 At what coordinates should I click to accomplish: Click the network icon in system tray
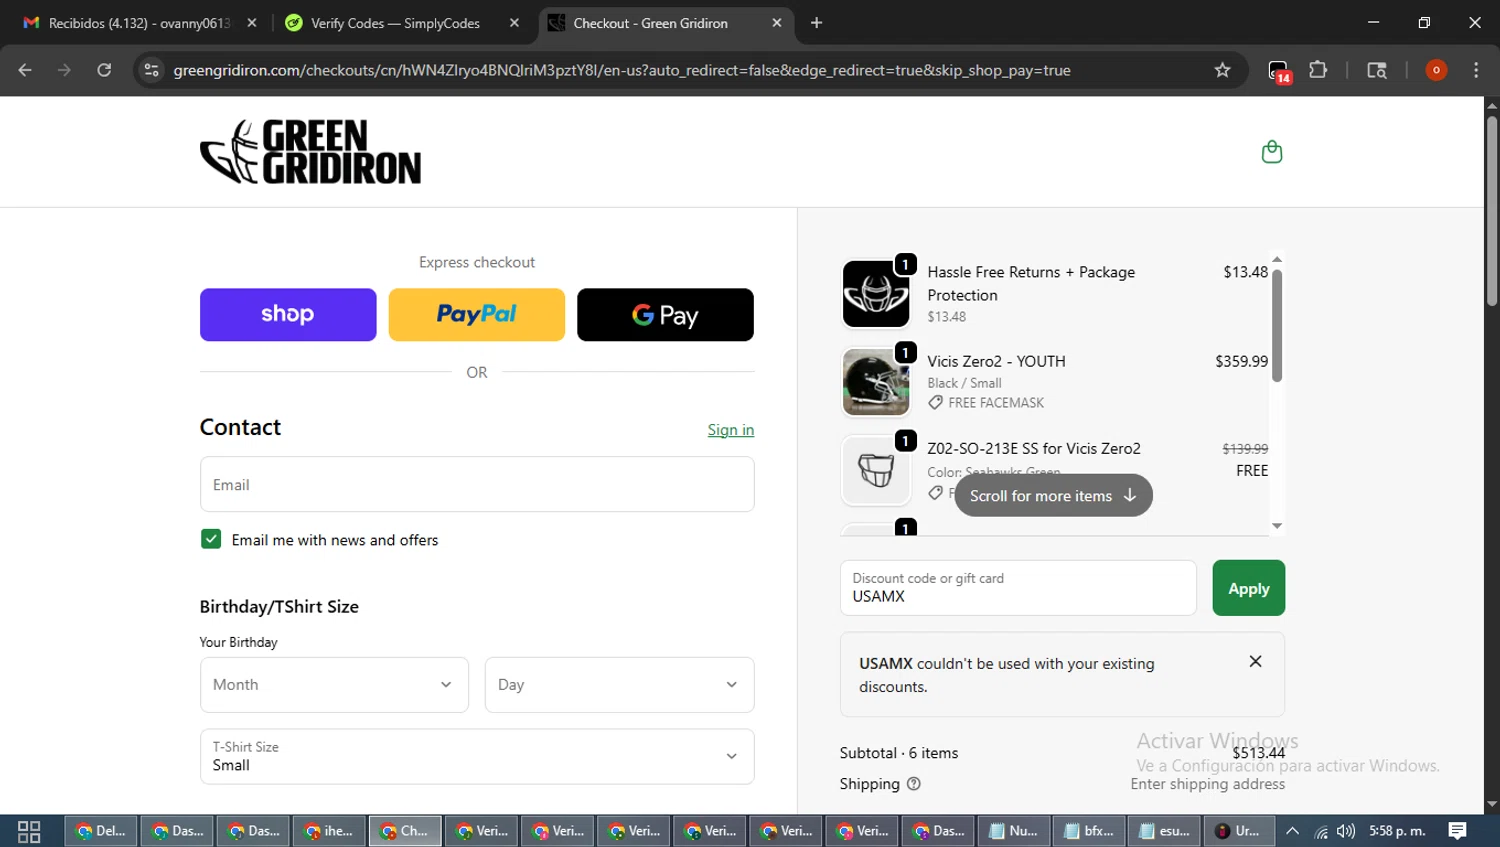tap(1321, 831)
